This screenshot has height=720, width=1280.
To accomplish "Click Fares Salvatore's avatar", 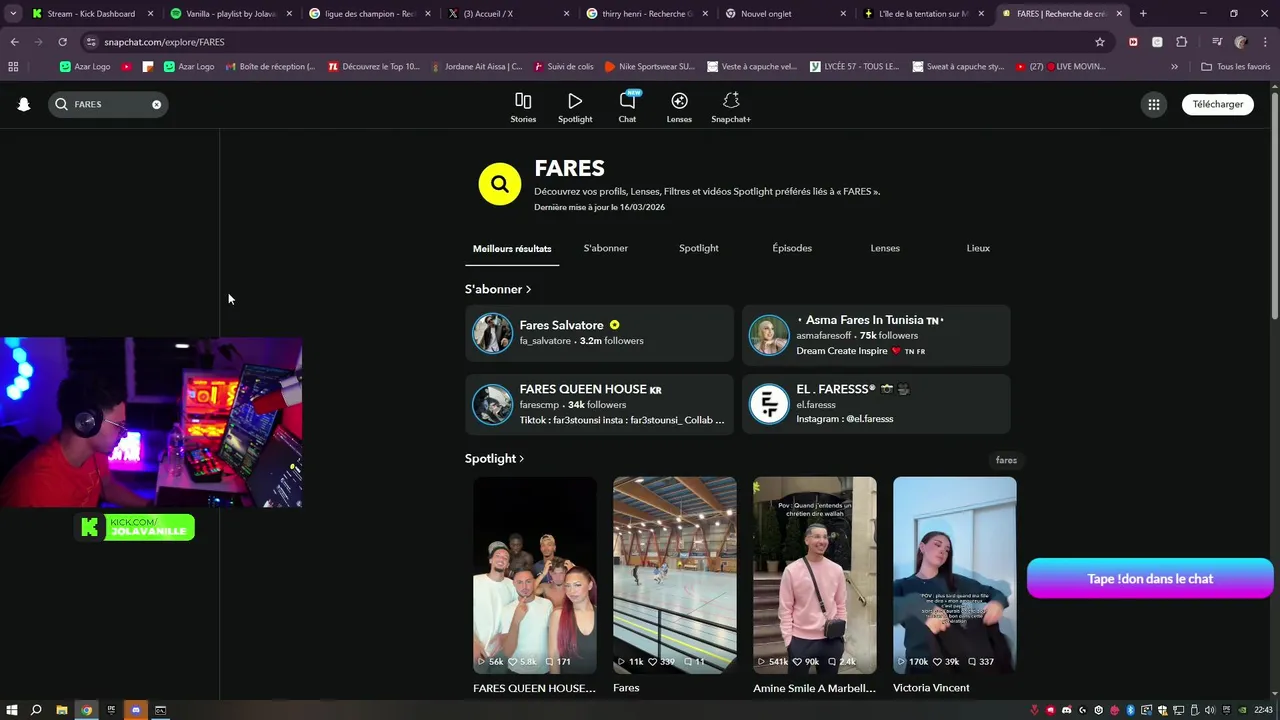I will (x=492, y=334).
